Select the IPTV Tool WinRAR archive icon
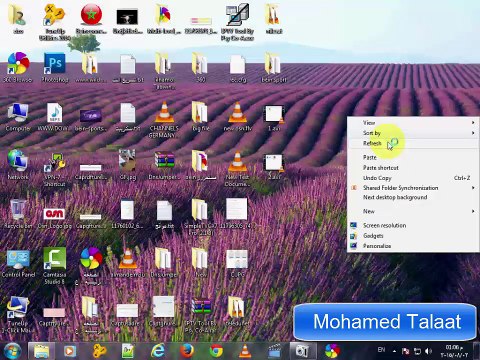This screenshot has width=480, height=360. point(201,315)
